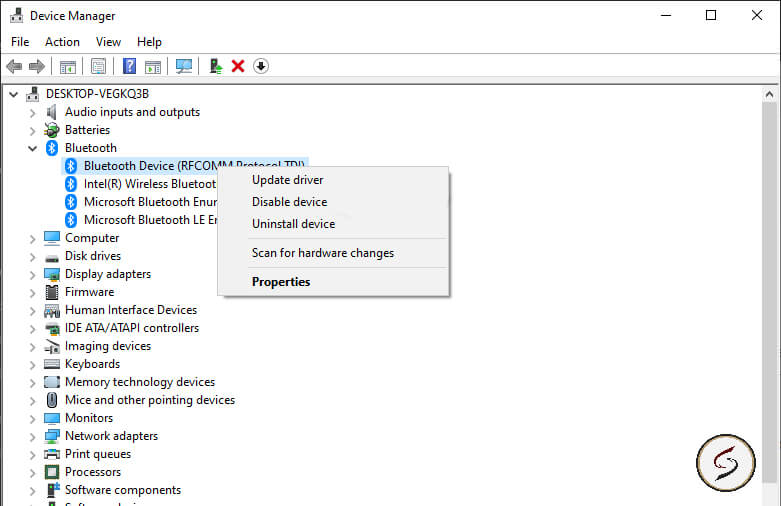Click the vertical scrollbar thumb
The image size is (781, 506).
click(769, 292)
